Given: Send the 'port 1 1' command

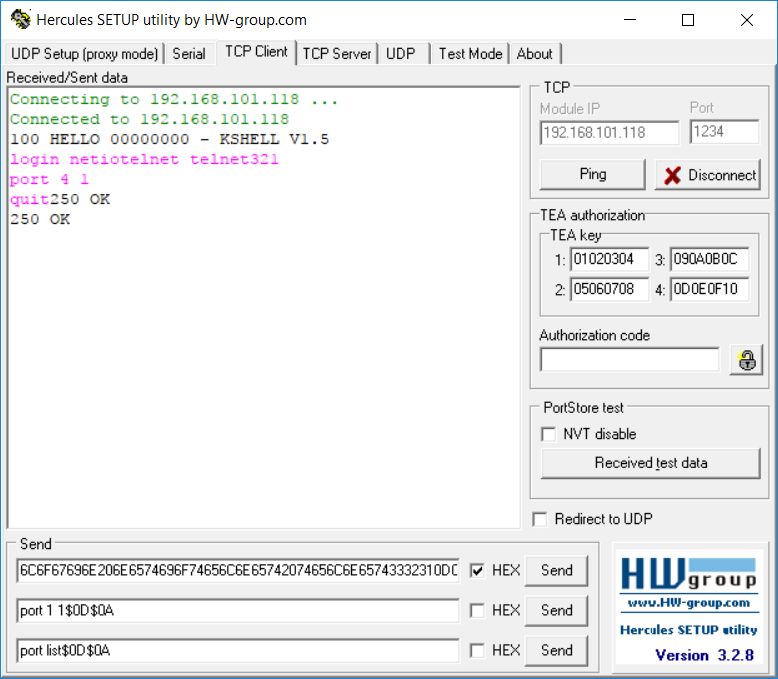Looking at the screenshot, I should pos(556,611).
